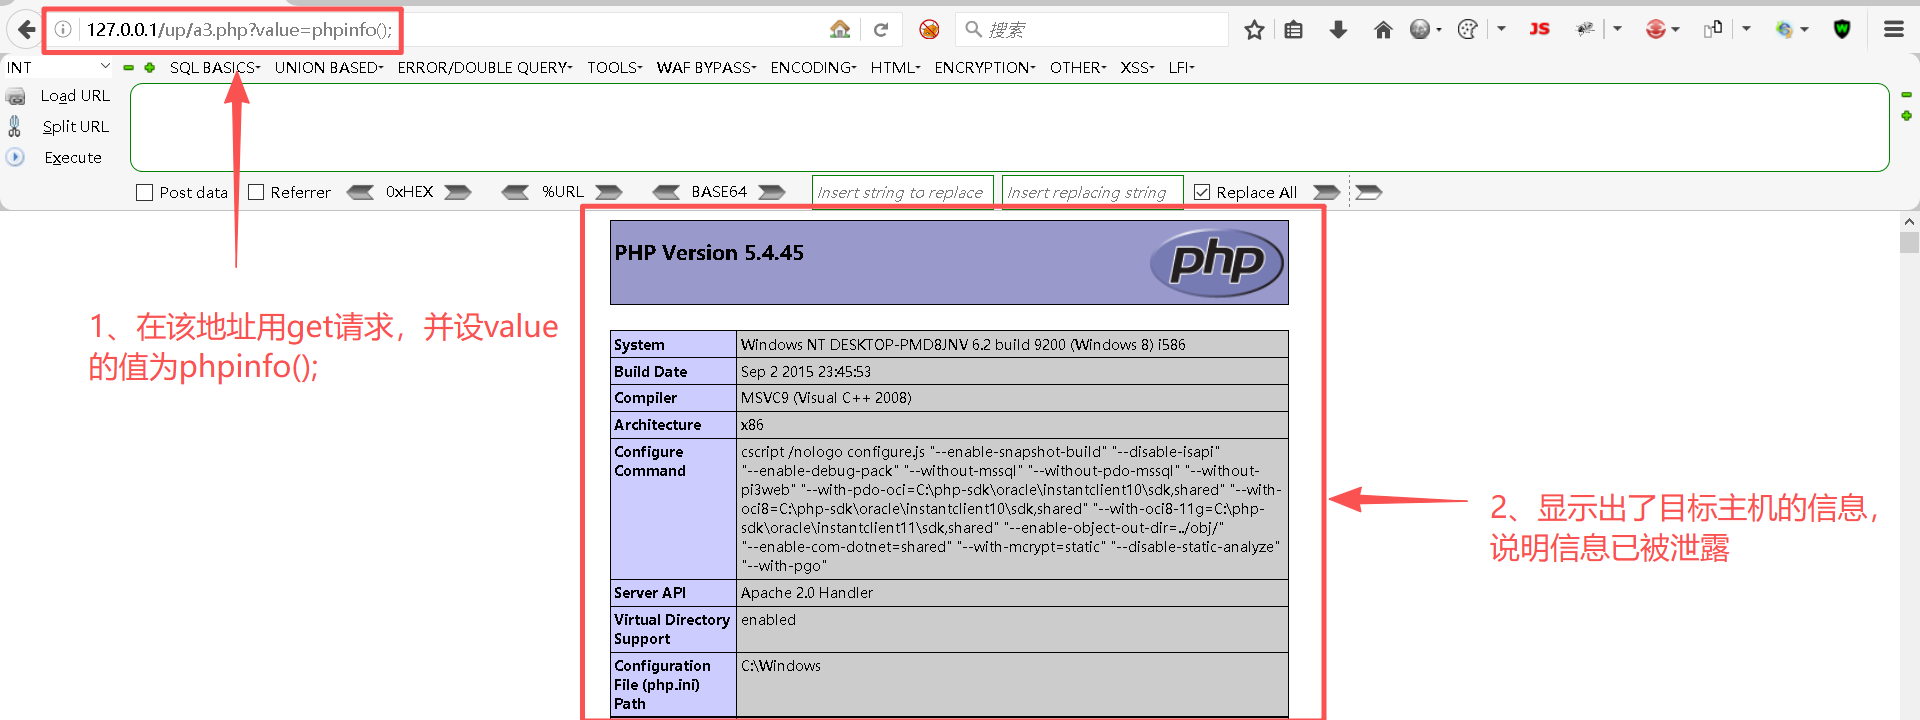Click Load URL button

(x=75, y=96)
